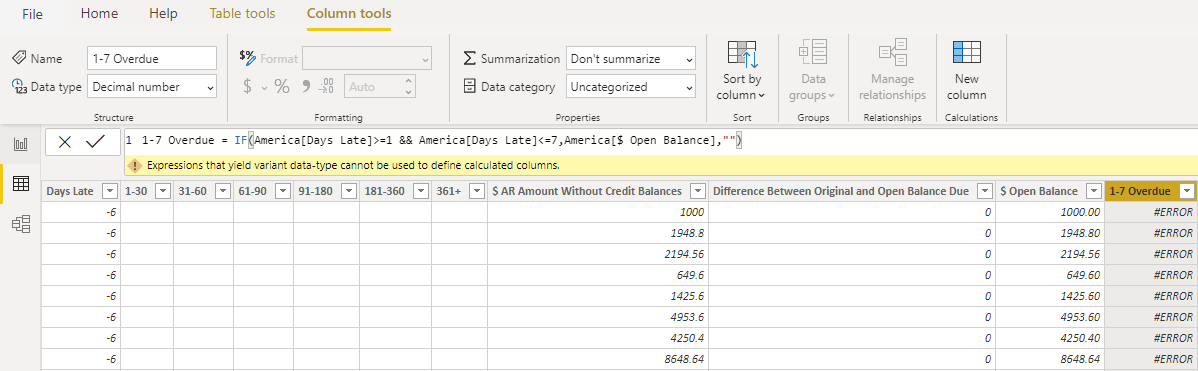Switch to Report view icon
Screen dimensions: 1198x371
pyautogui.click(x=21, y=145)
